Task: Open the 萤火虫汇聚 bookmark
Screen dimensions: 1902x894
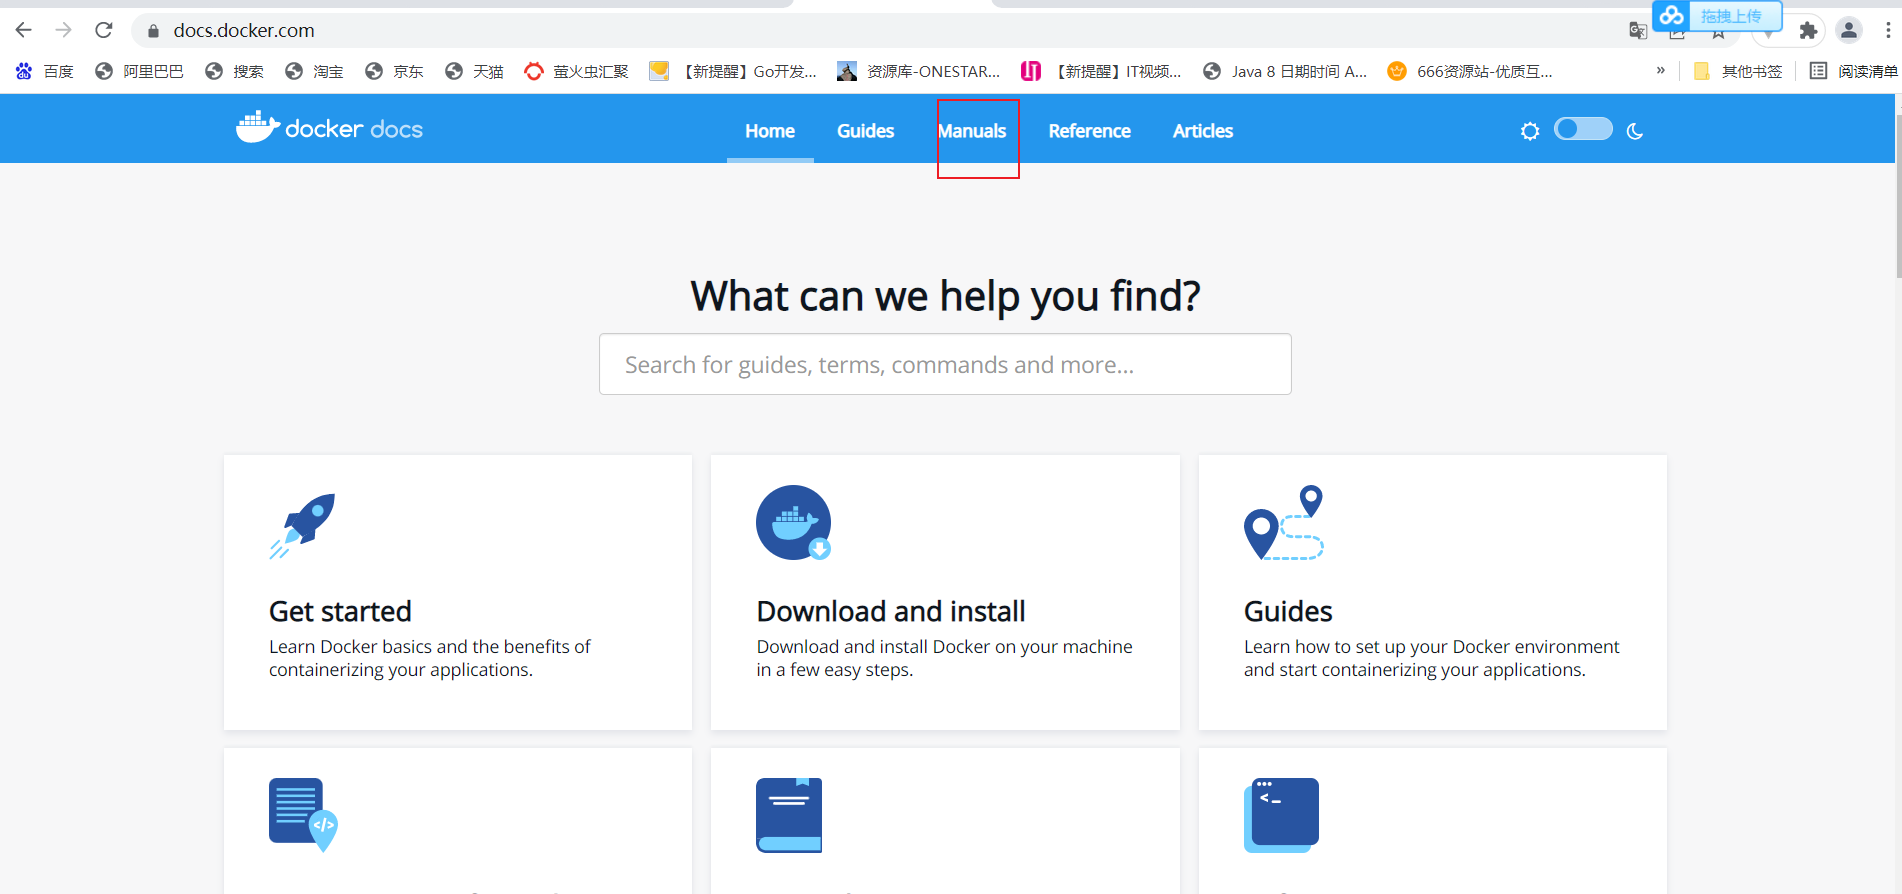Action: click(577, 71)
